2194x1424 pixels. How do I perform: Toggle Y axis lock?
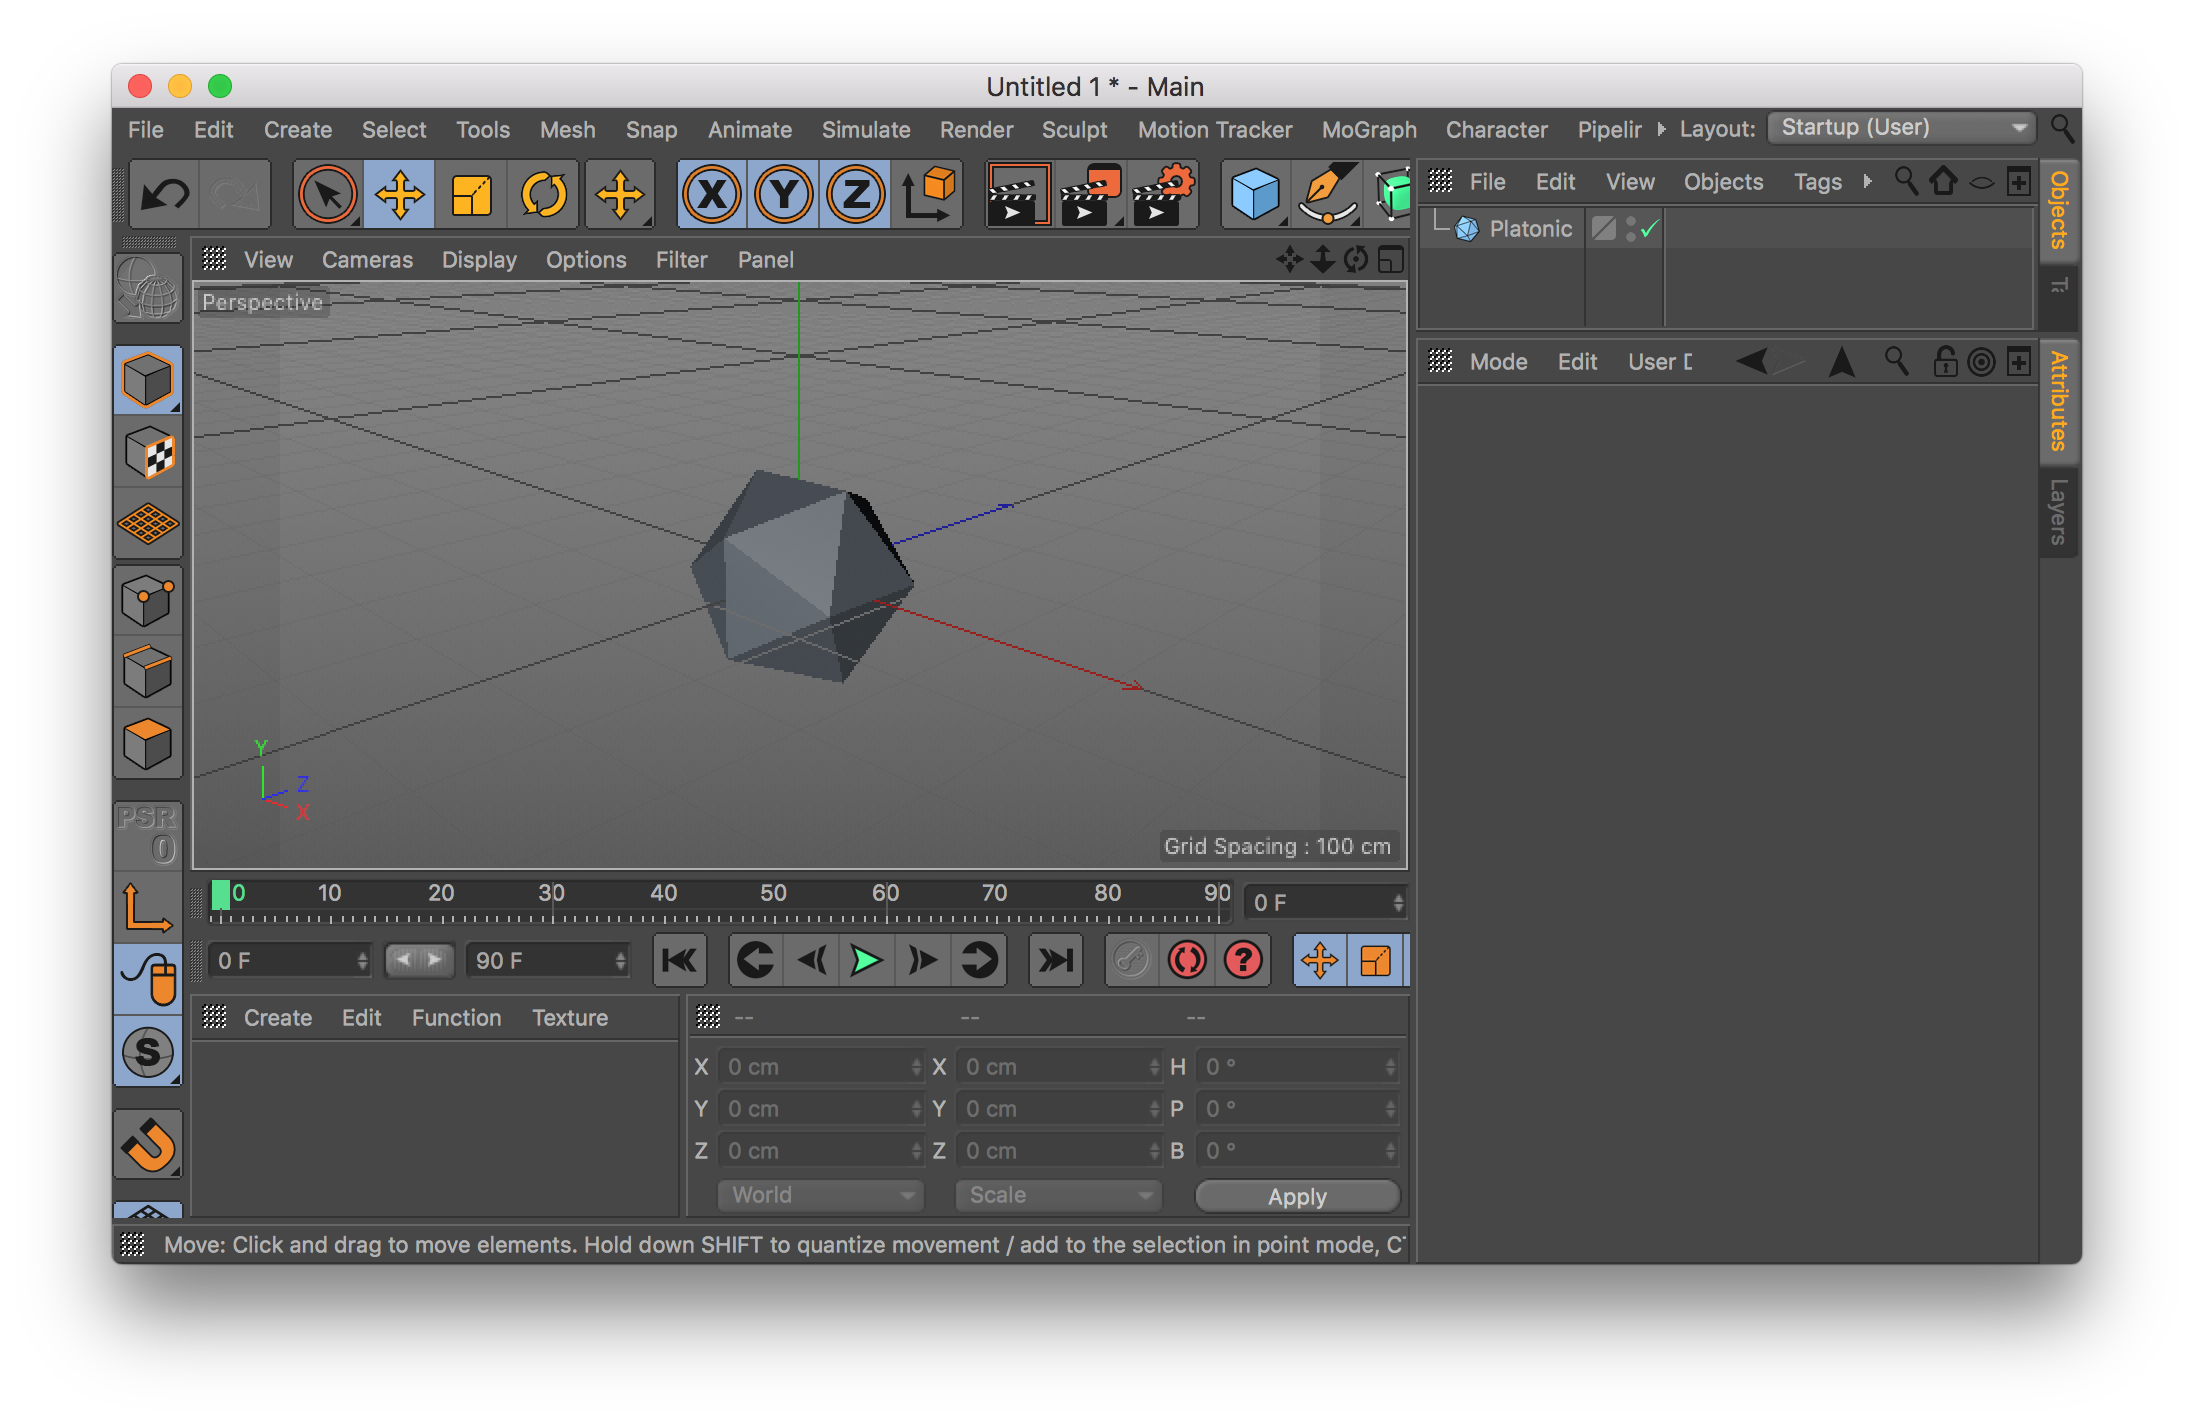click(784, 195)
